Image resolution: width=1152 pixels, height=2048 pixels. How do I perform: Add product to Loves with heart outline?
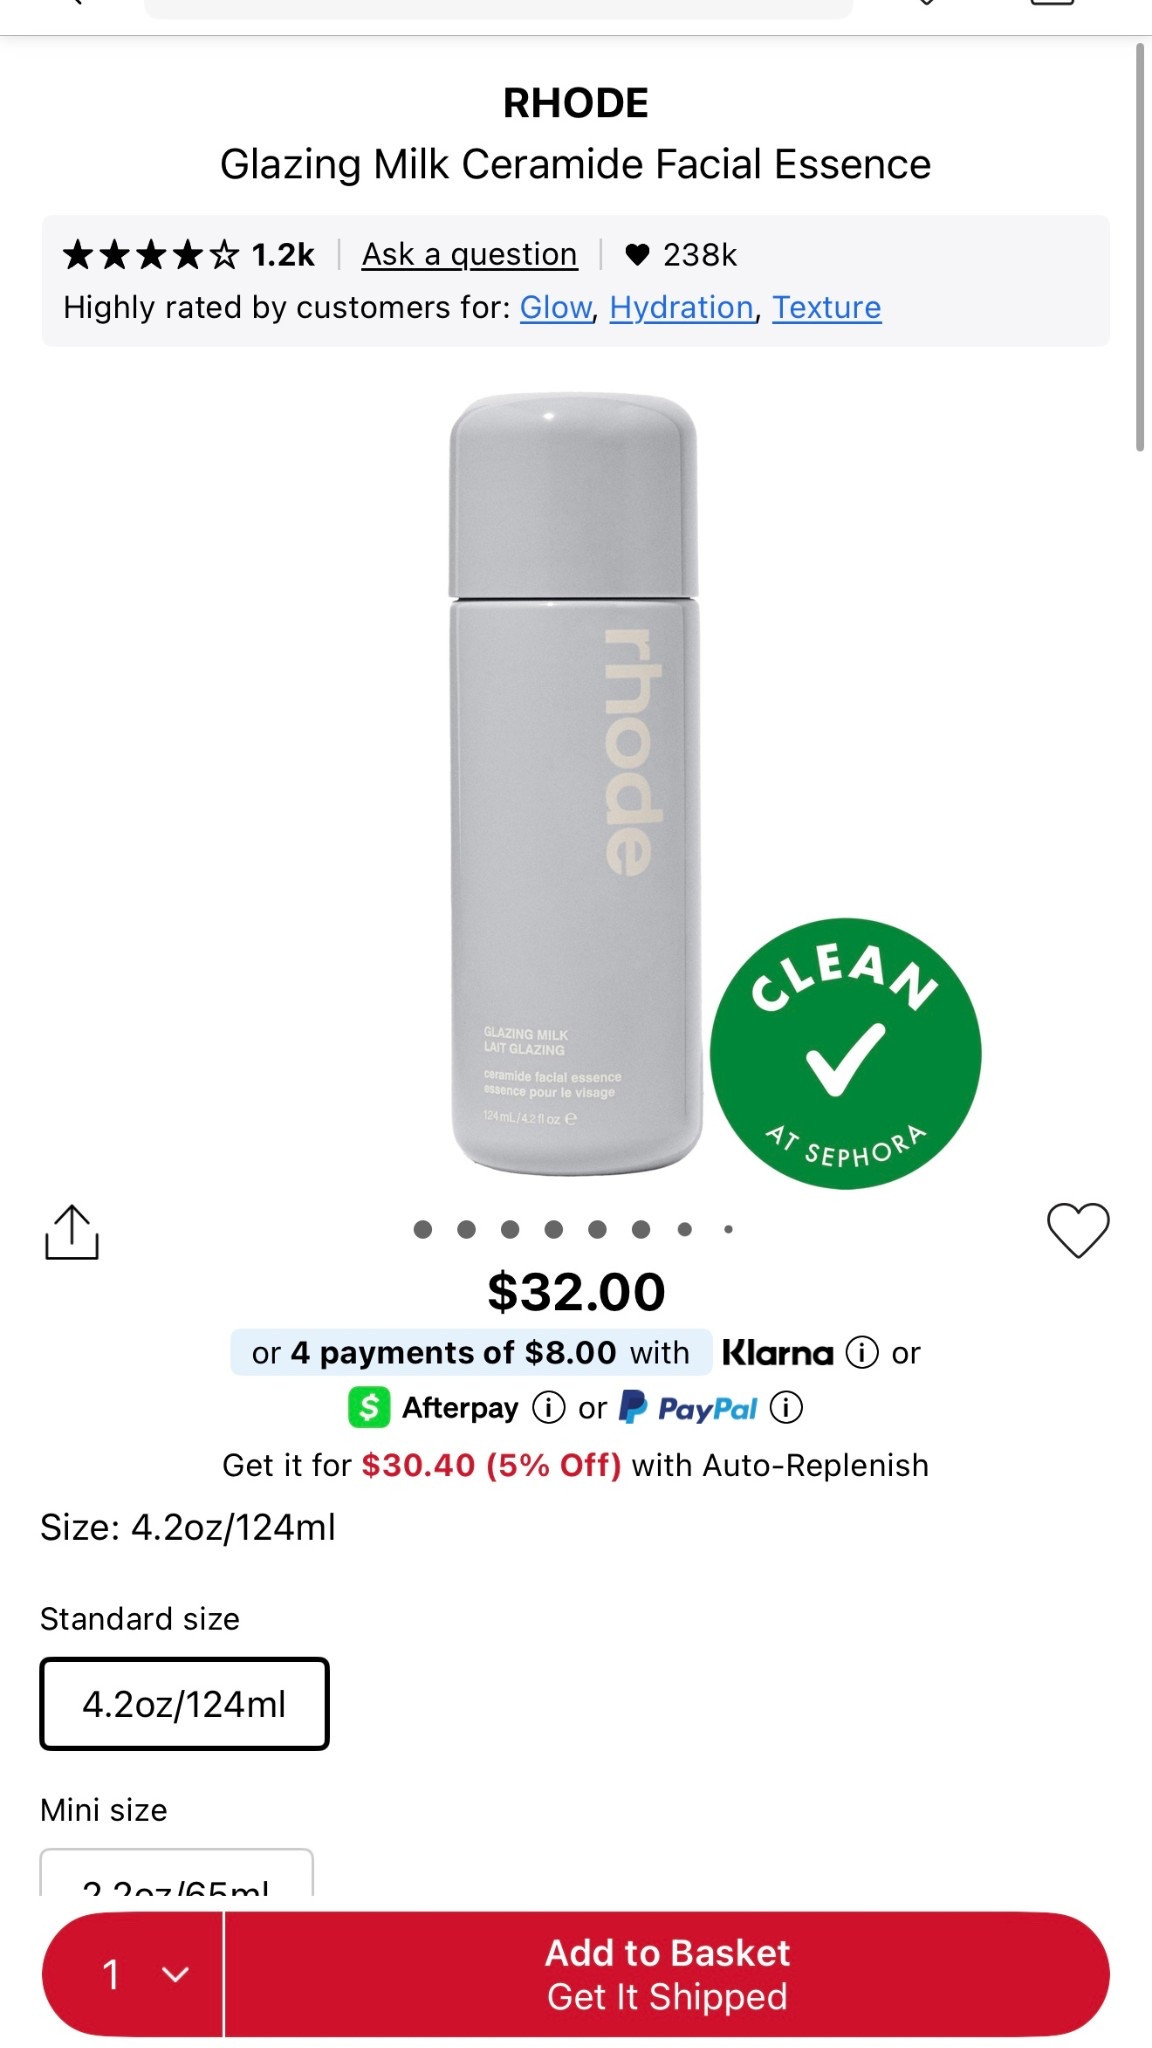coord(1078,1230)
